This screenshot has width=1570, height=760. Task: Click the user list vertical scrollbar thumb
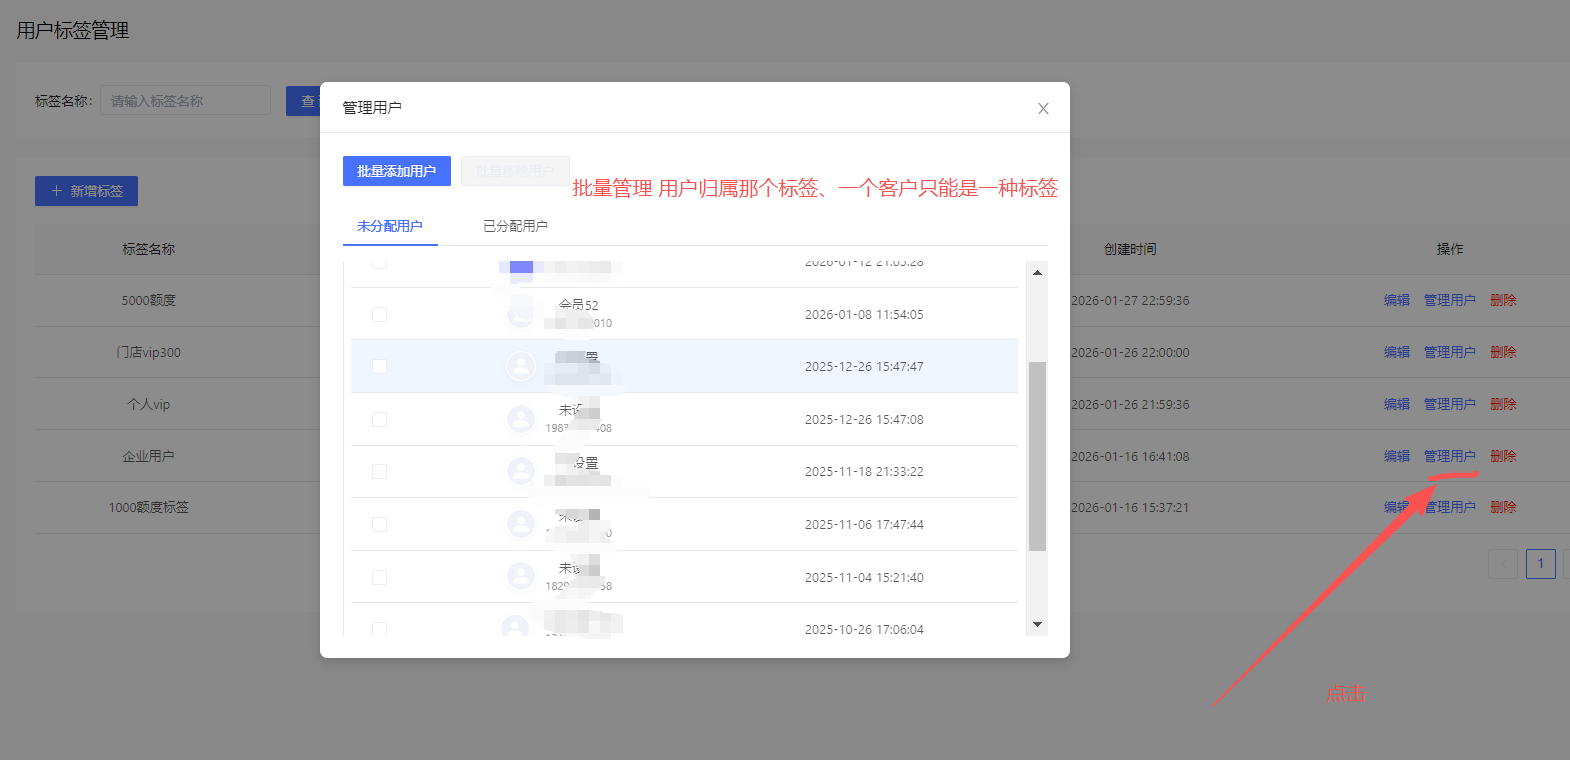1037,455
